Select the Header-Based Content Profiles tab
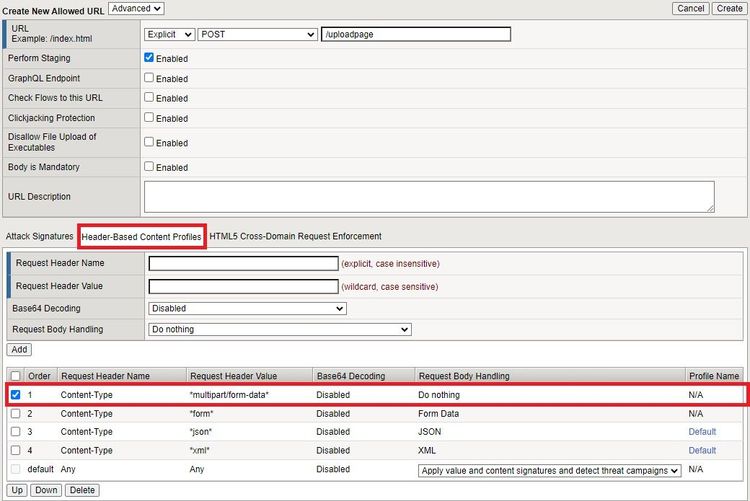 point(142,236)
